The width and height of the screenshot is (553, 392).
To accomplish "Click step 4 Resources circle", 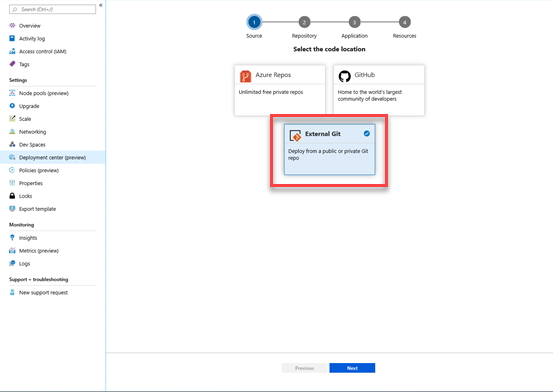I will tap(405, 22).
